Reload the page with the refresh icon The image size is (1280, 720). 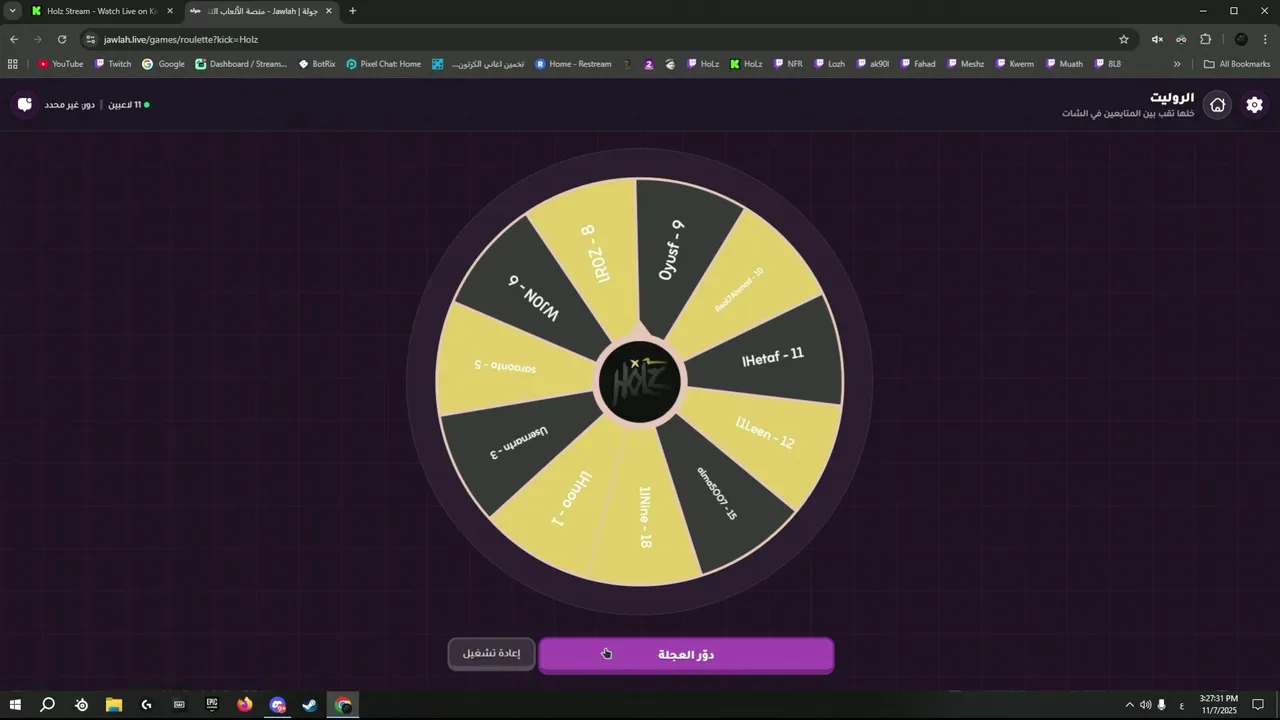[62, 39]
